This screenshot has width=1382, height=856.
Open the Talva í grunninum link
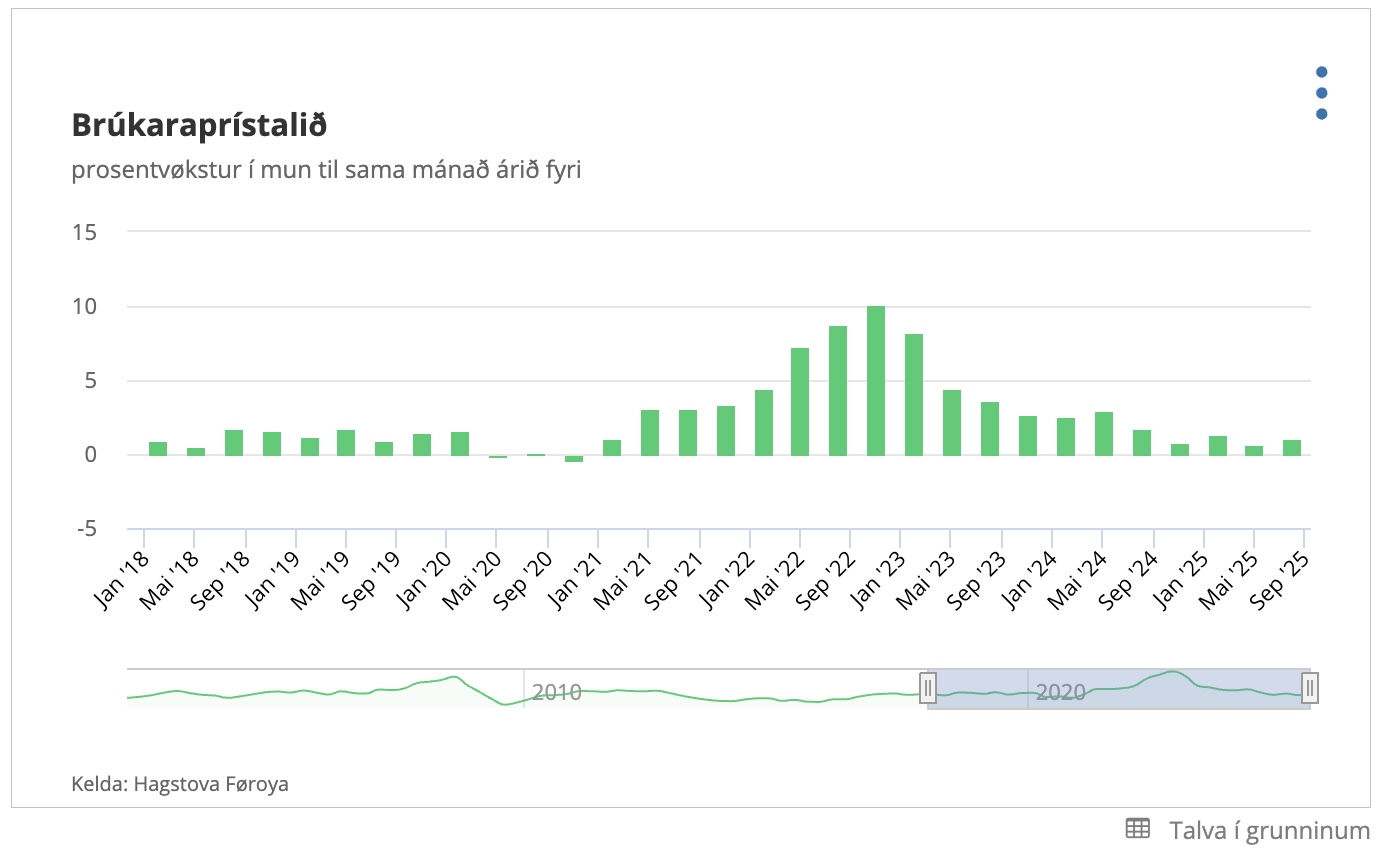1269,829
